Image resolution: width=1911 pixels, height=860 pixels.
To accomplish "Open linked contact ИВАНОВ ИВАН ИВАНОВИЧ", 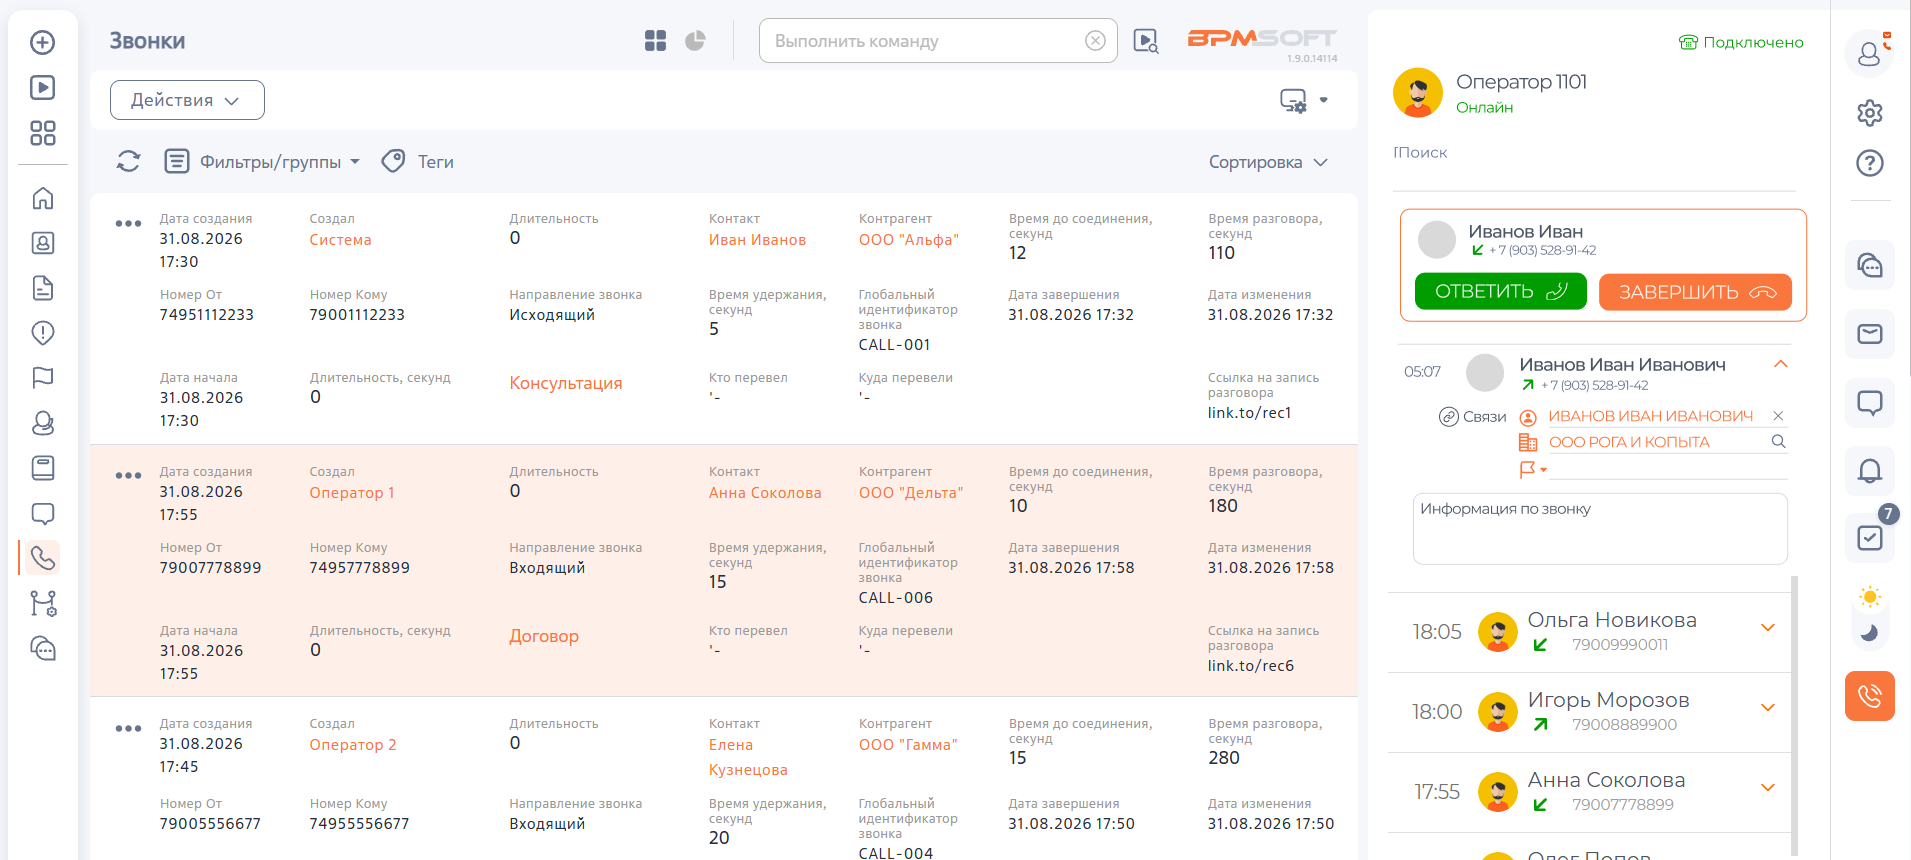I will 1650,416.
